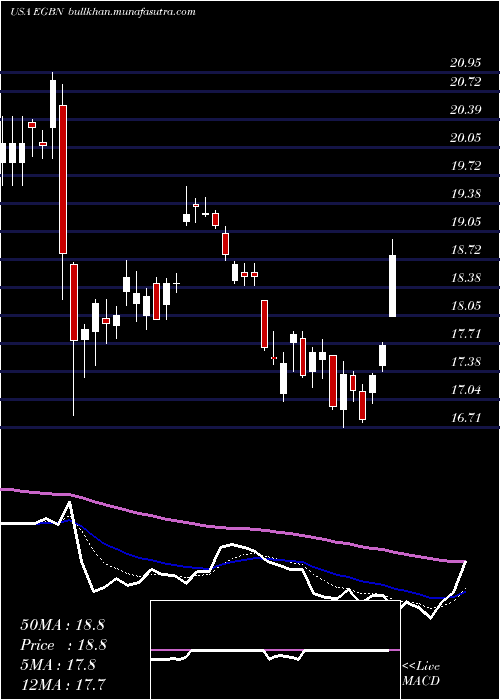Image resolution: width=500 pixels, height=700 pixels.
Task: Click the 17.71 price axis label
Action: (466, 334)
